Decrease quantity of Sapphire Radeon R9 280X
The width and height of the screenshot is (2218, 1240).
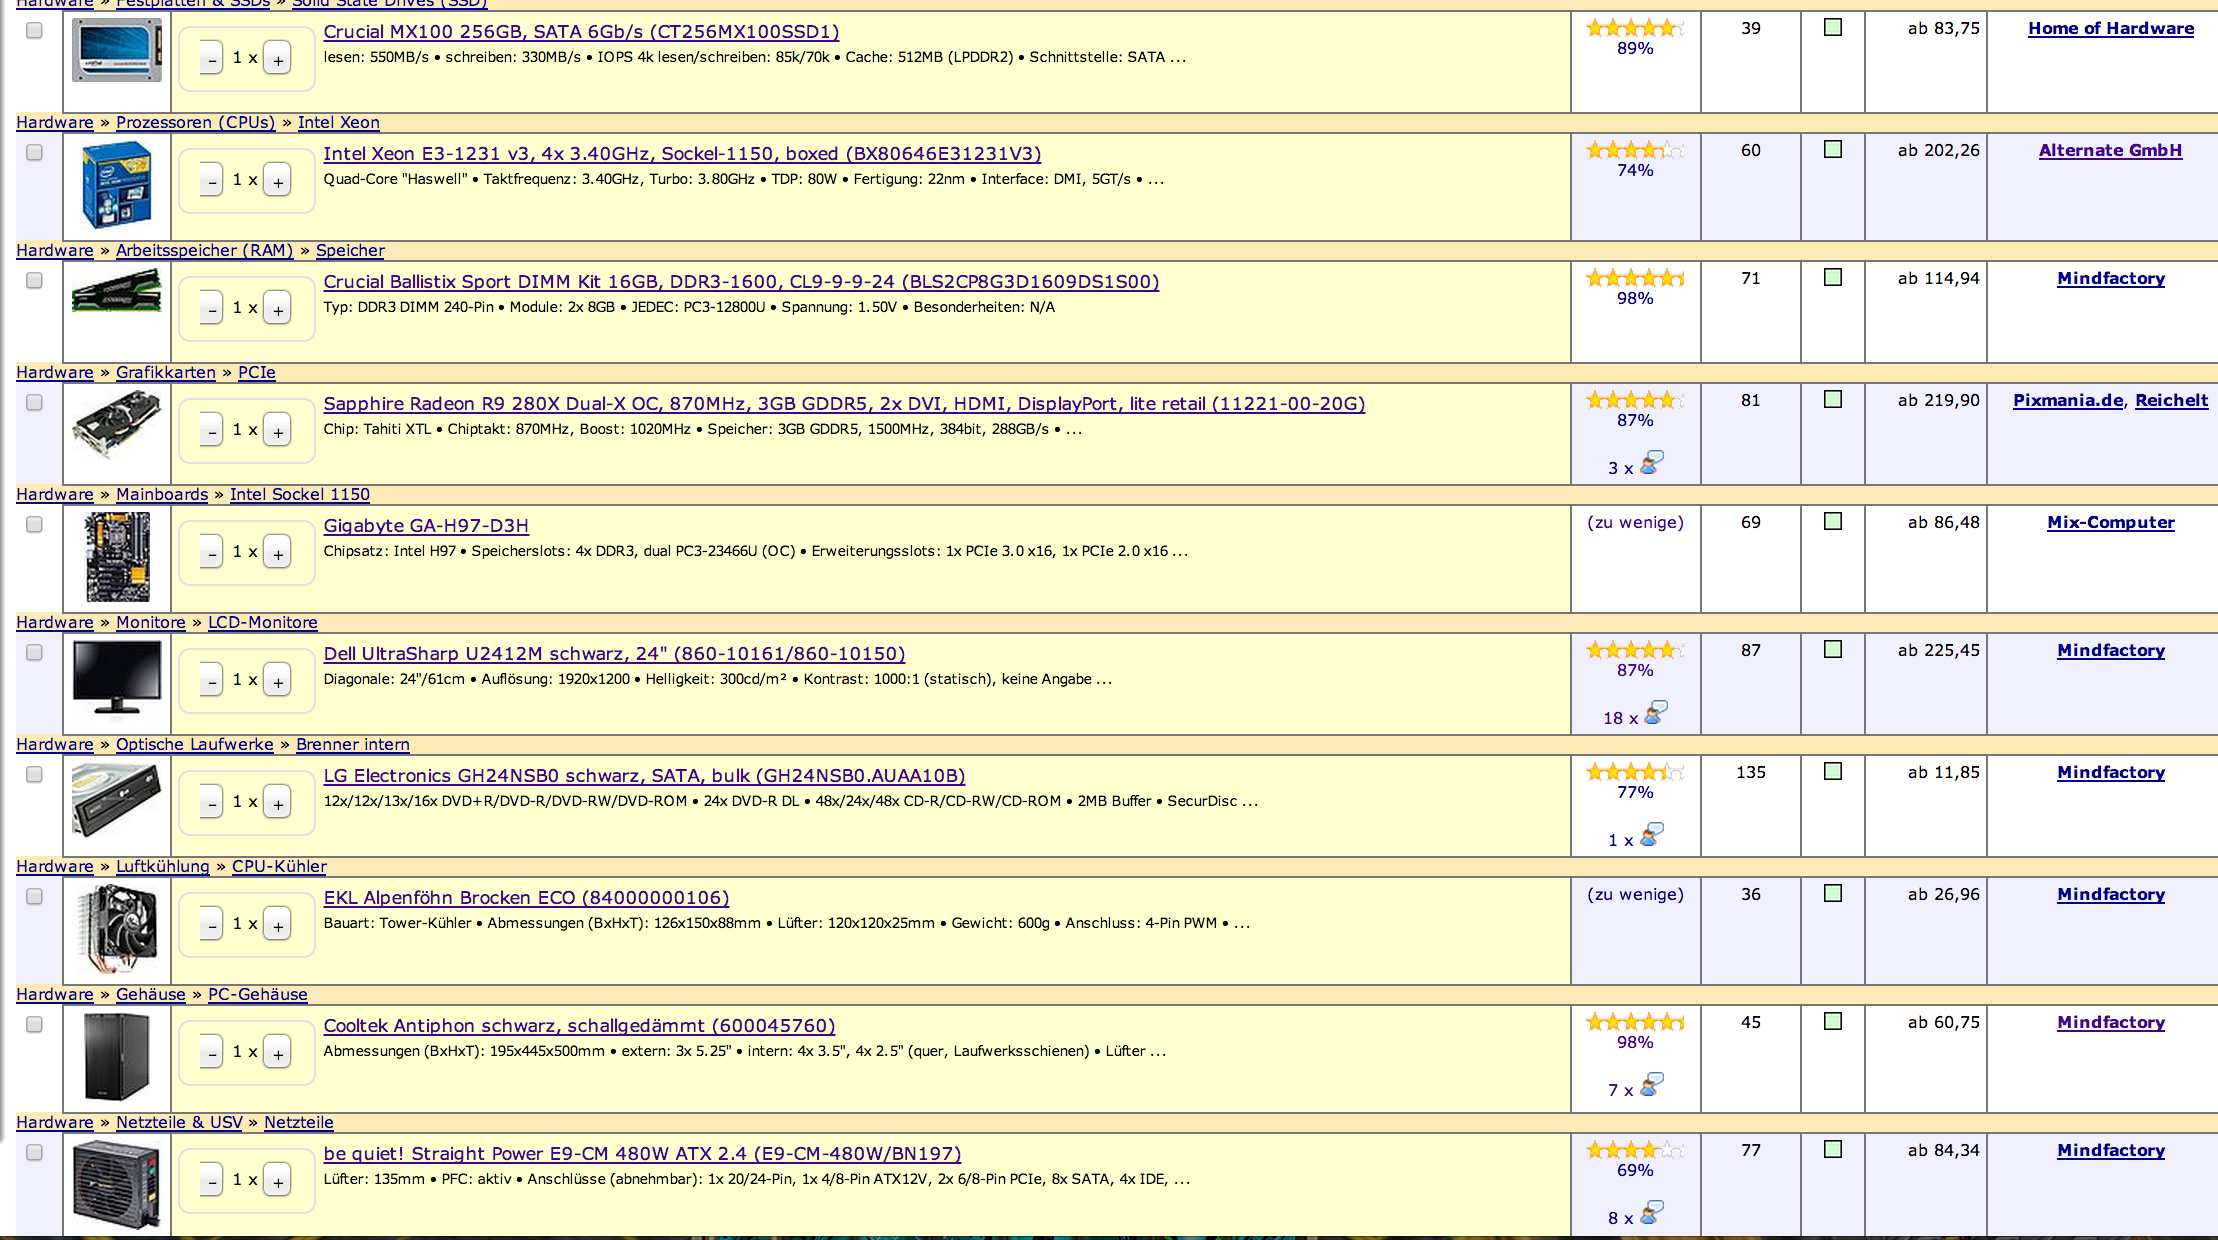(211, 430)
